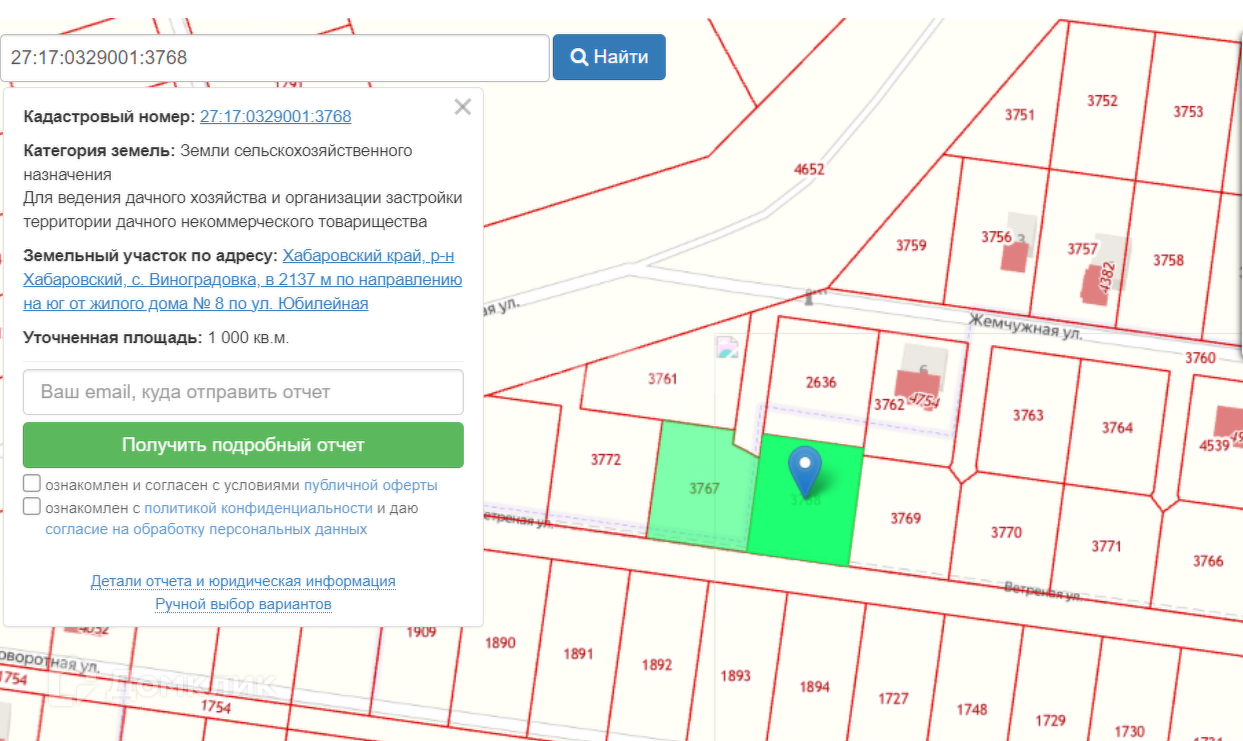Open публичной оферты link
This screenshot has height=741, width=1243.
(370, 485)
